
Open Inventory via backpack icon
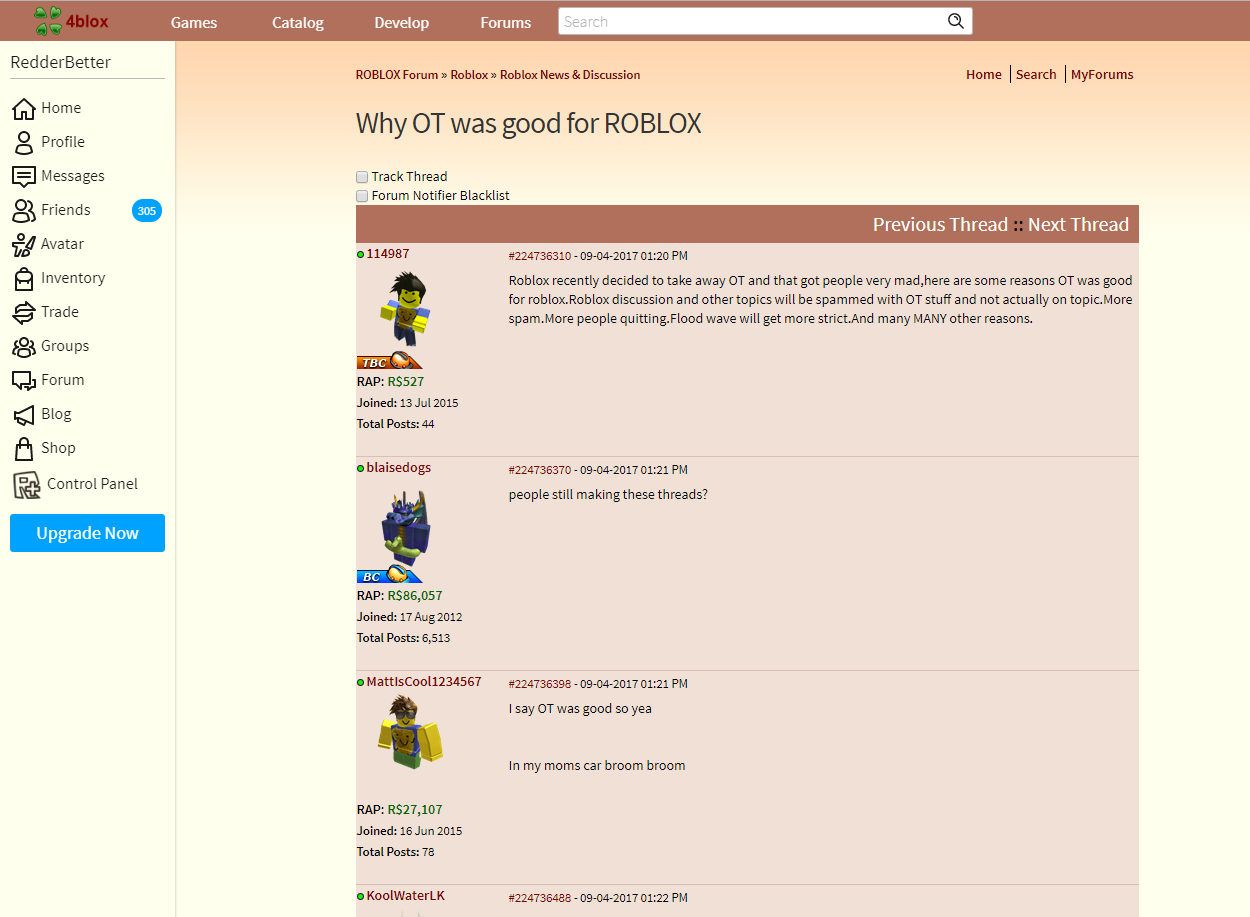pos(24,278)
